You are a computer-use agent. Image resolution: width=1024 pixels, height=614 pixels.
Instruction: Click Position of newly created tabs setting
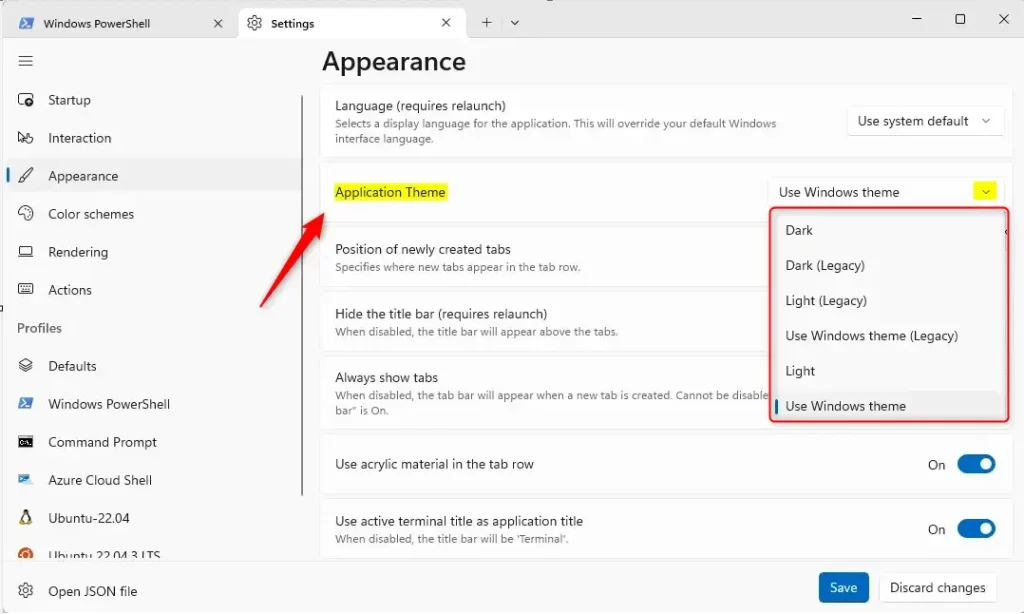545,257
